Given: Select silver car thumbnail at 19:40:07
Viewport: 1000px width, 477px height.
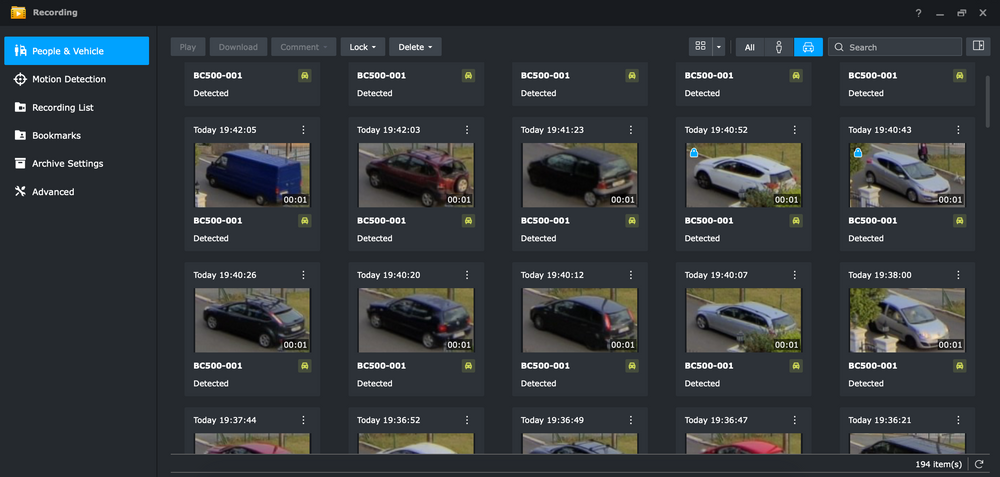Looking at the screenshot, I should (x=744, y=320).
